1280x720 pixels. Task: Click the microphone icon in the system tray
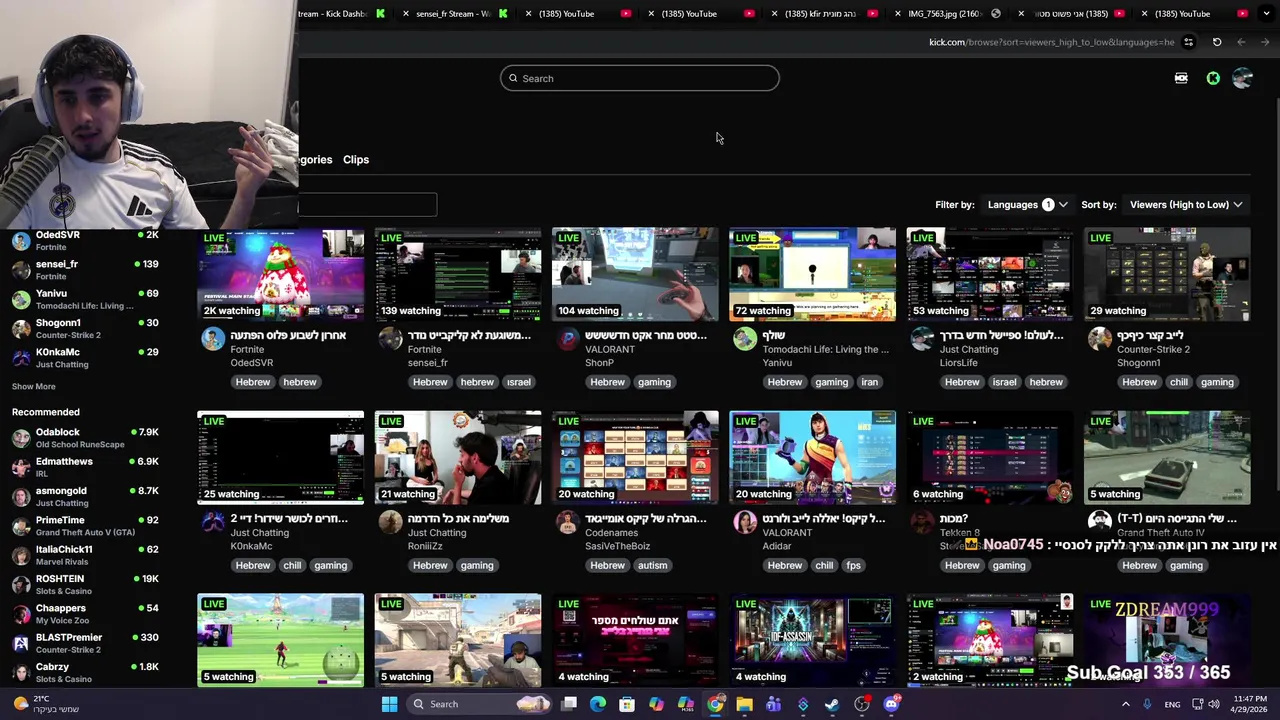pos(1148,704)
